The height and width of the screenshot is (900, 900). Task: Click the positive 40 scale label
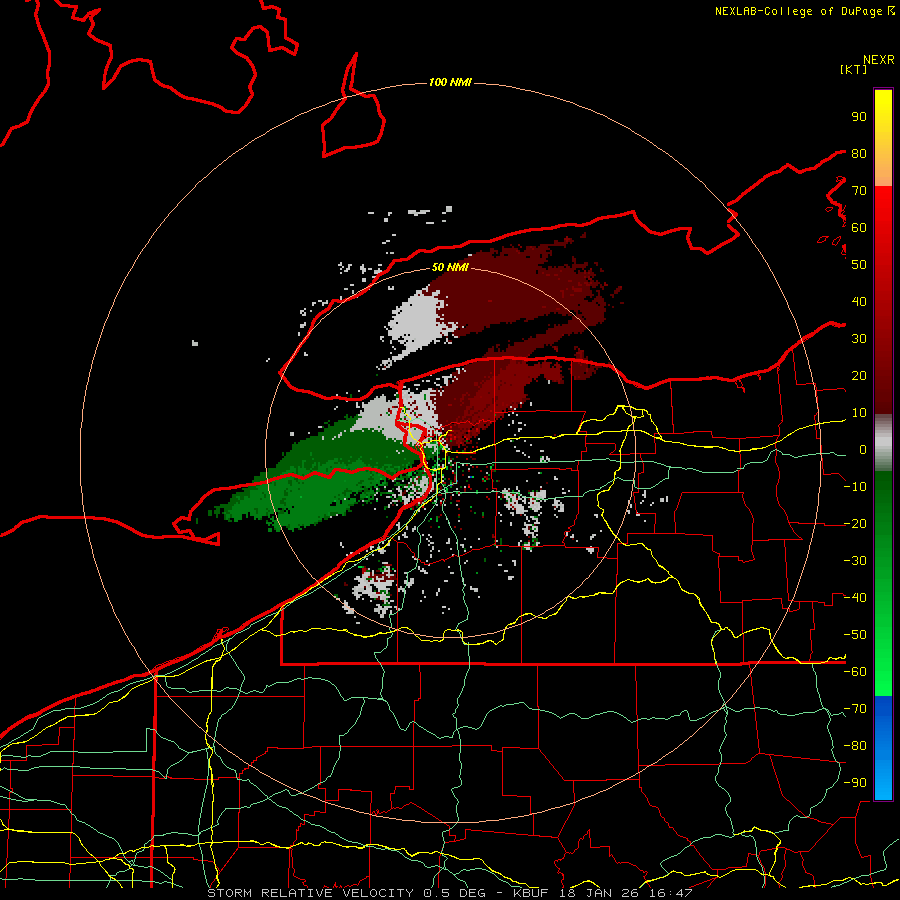[859, 301]
